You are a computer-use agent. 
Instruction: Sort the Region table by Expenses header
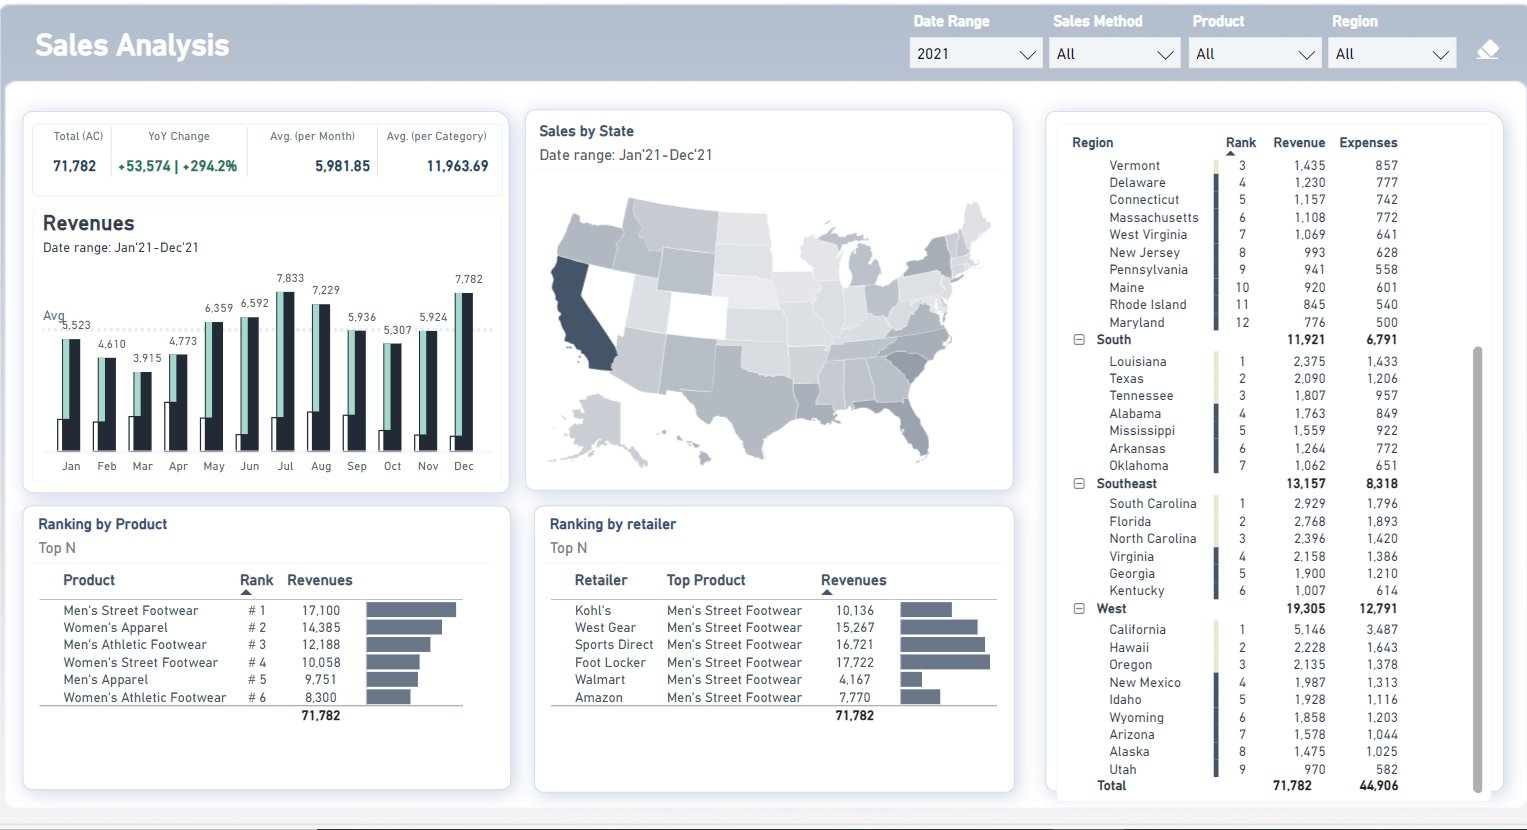[1367, 143]
